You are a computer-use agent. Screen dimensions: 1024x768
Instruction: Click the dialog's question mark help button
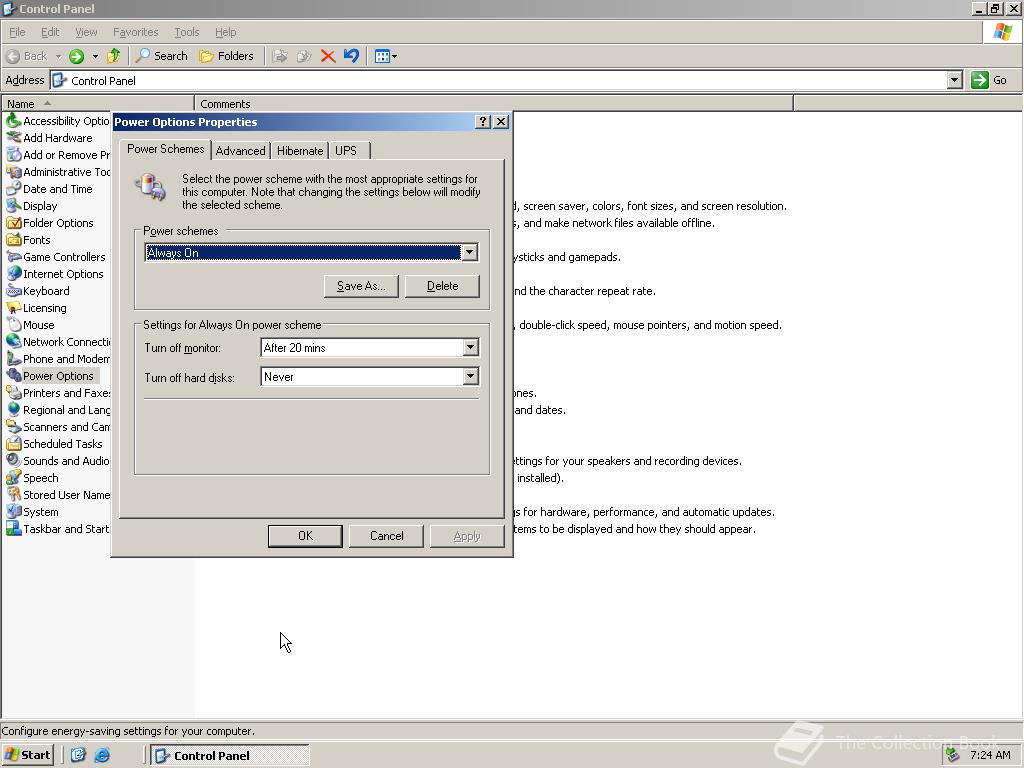pos(482,122)
